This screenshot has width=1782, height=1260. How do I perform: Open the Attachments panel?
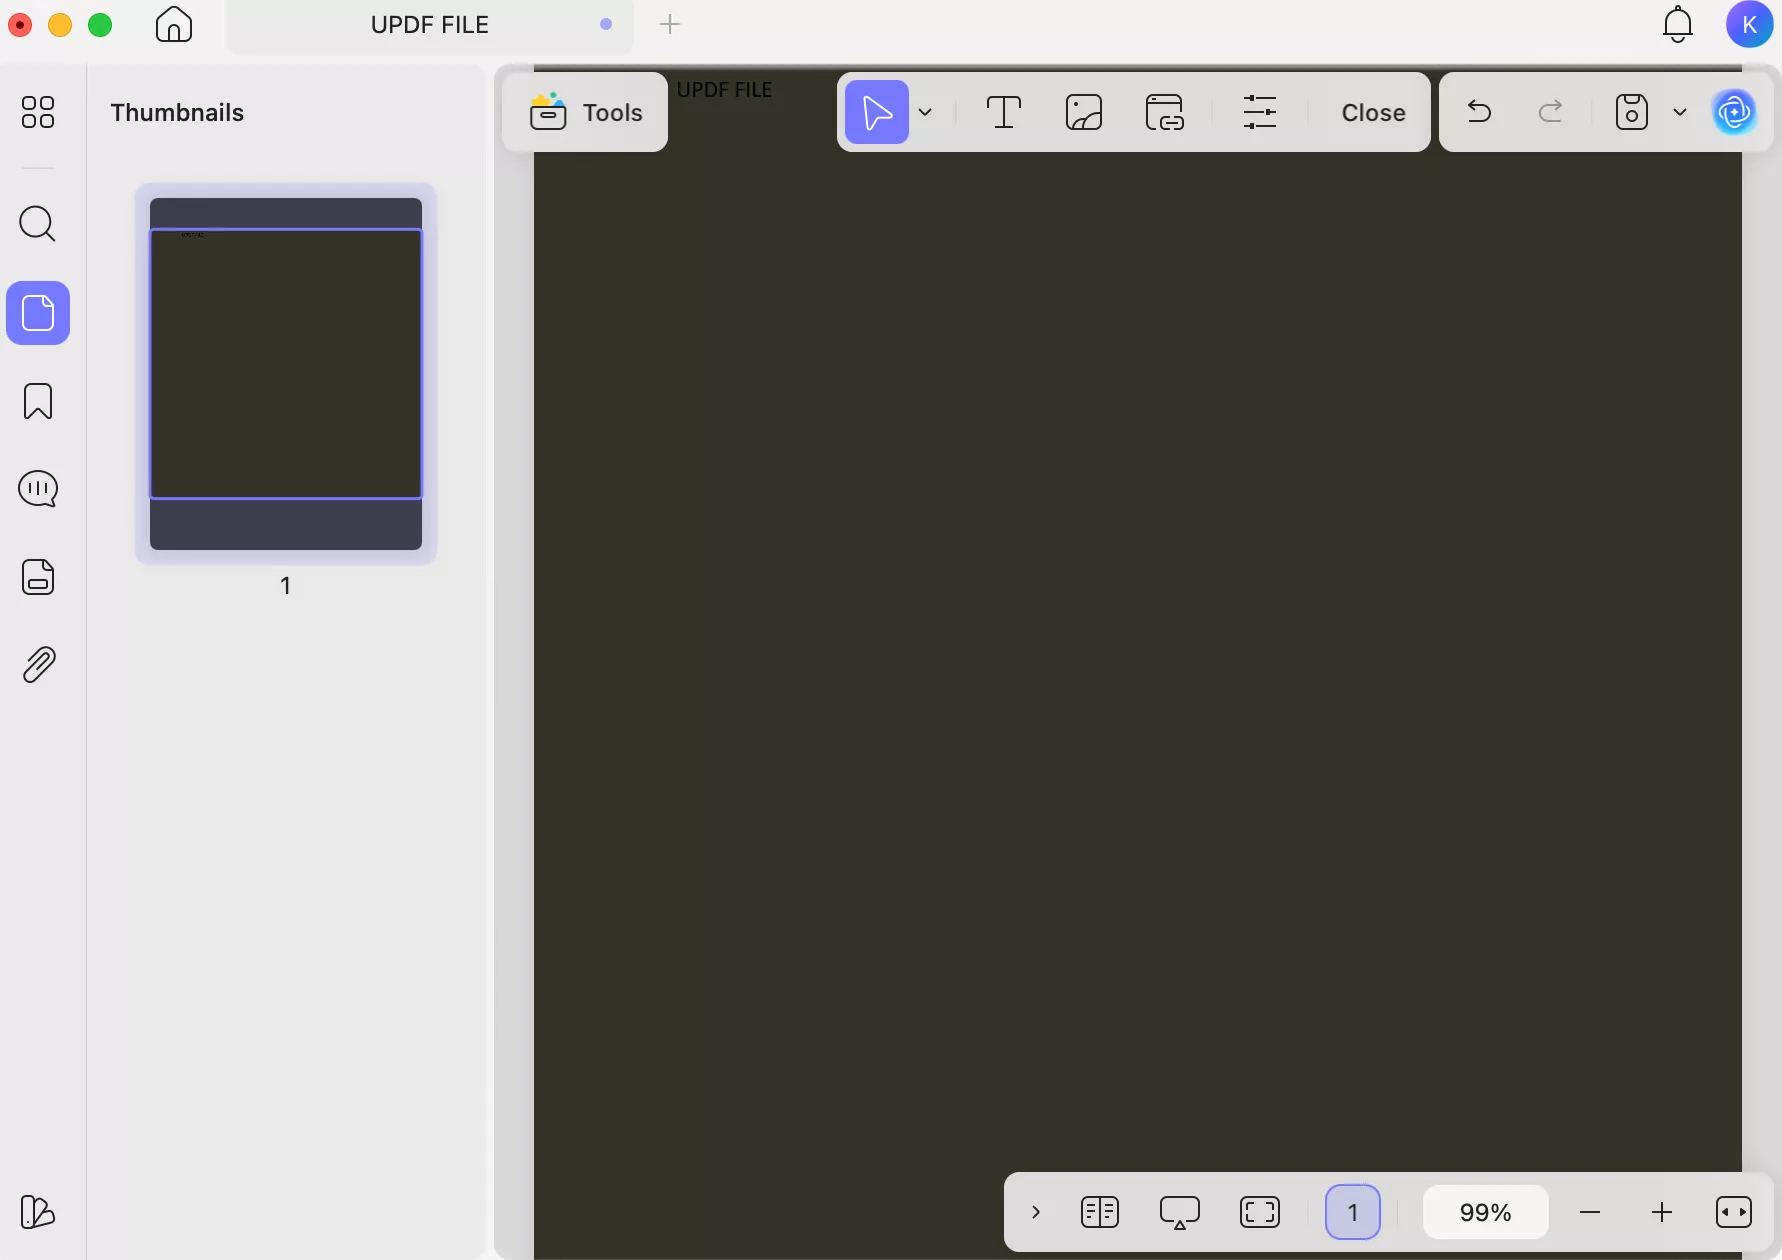click(x=37, y=664)
